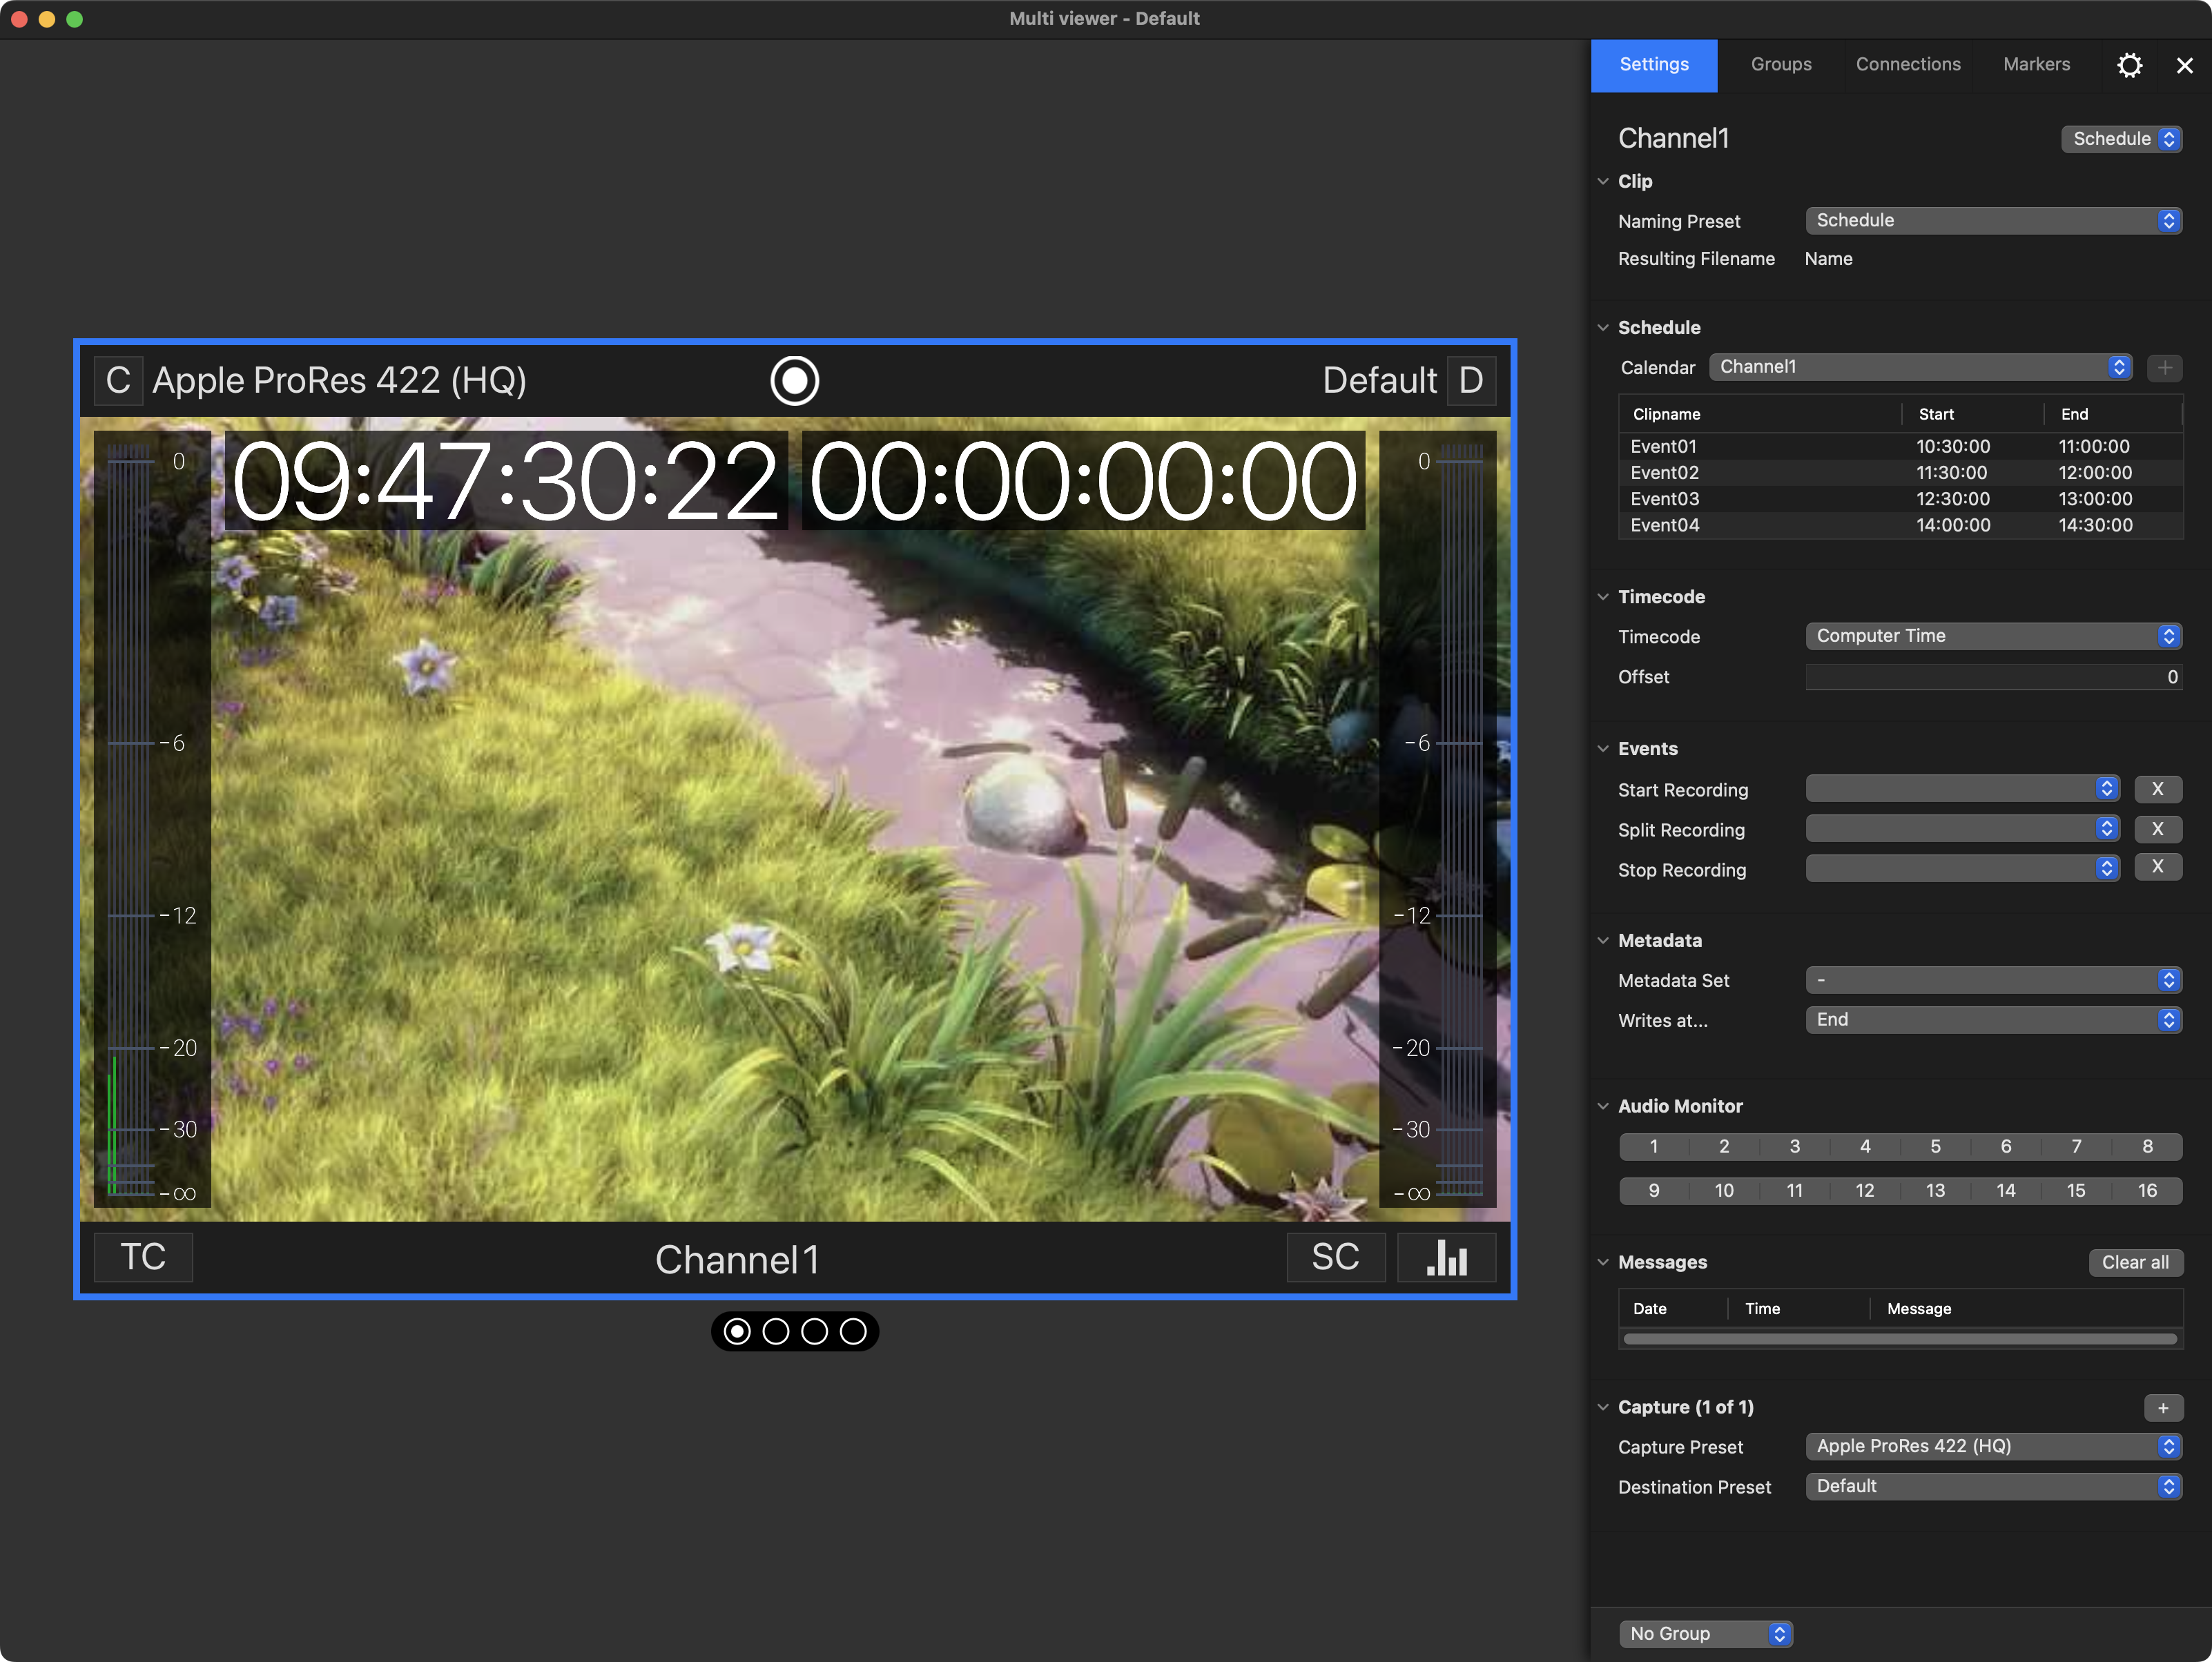Screen dimensions: 2212x1662
Task: Open the Stop Recording event dropdown
Action: tap(1963, 868)
